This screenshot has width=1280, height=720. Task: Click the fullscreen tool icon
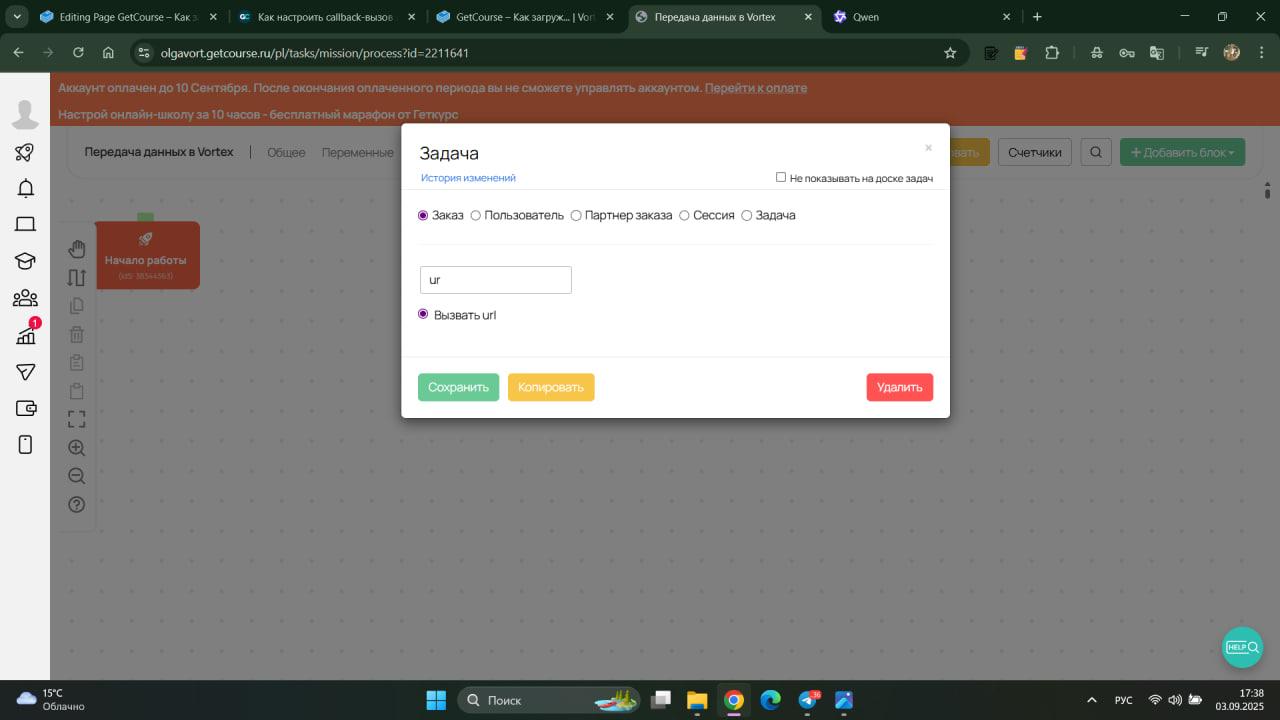pos(77,419)
